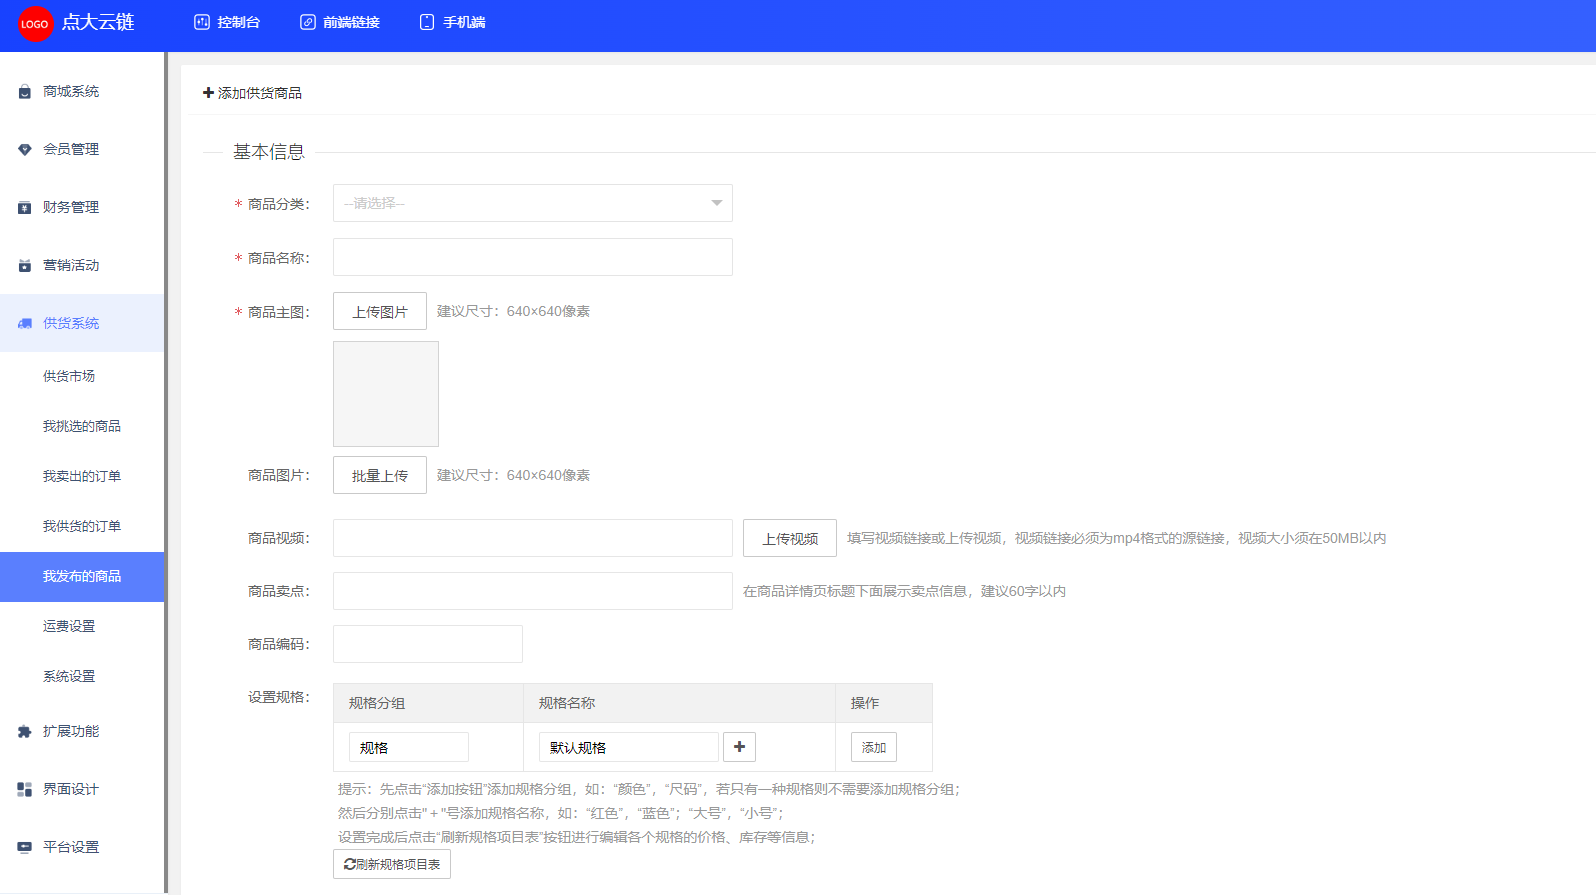Image resolution: width=1596 pixels, height=895 pixels.
Task: Click the 扩展功能 puzzle icon
Action: click(25, 732)
